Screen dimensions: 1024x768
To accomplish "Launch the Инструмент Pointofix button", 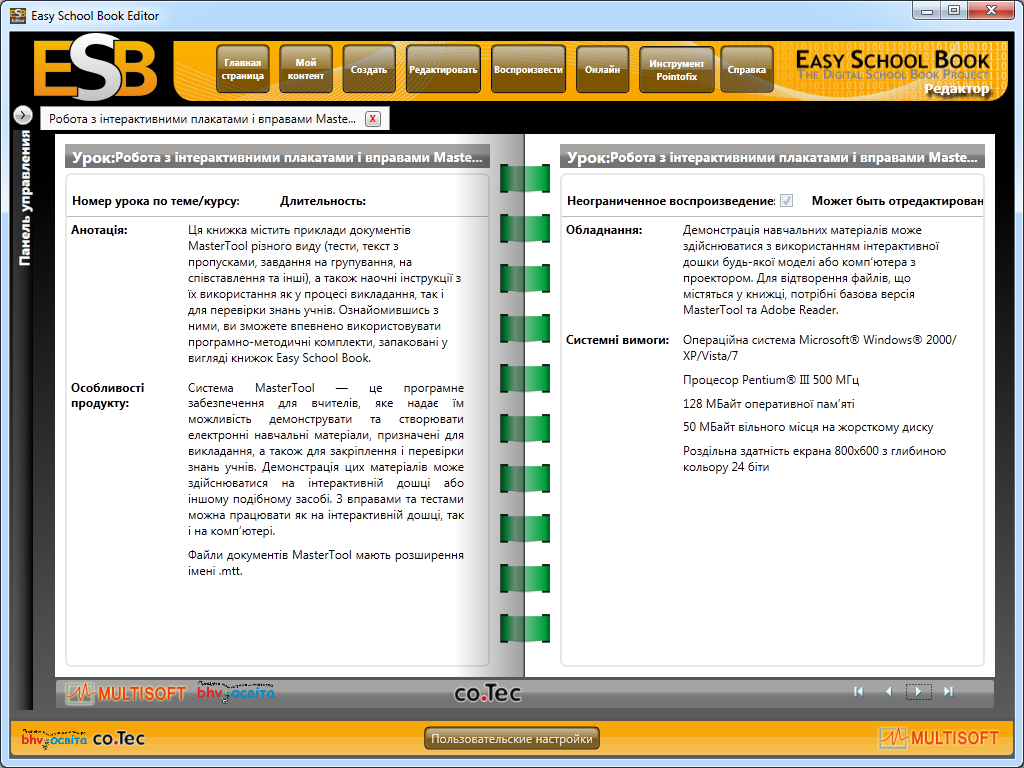I will tap(677, 69).
